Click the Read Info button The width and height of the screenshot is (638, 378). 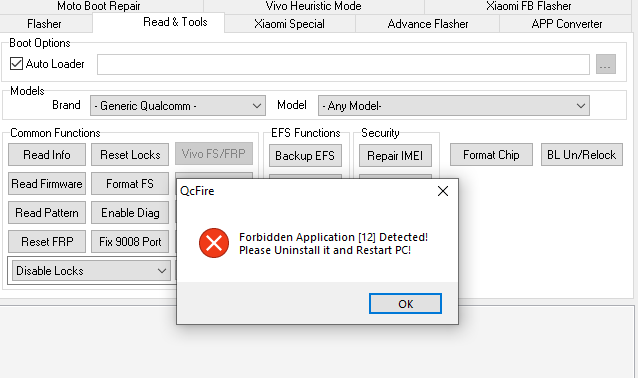tap(47, 155)
